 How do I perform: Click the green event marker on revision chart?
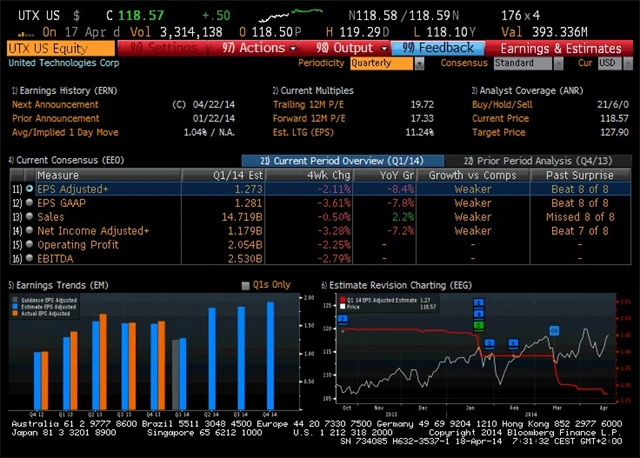coord(479,324)
